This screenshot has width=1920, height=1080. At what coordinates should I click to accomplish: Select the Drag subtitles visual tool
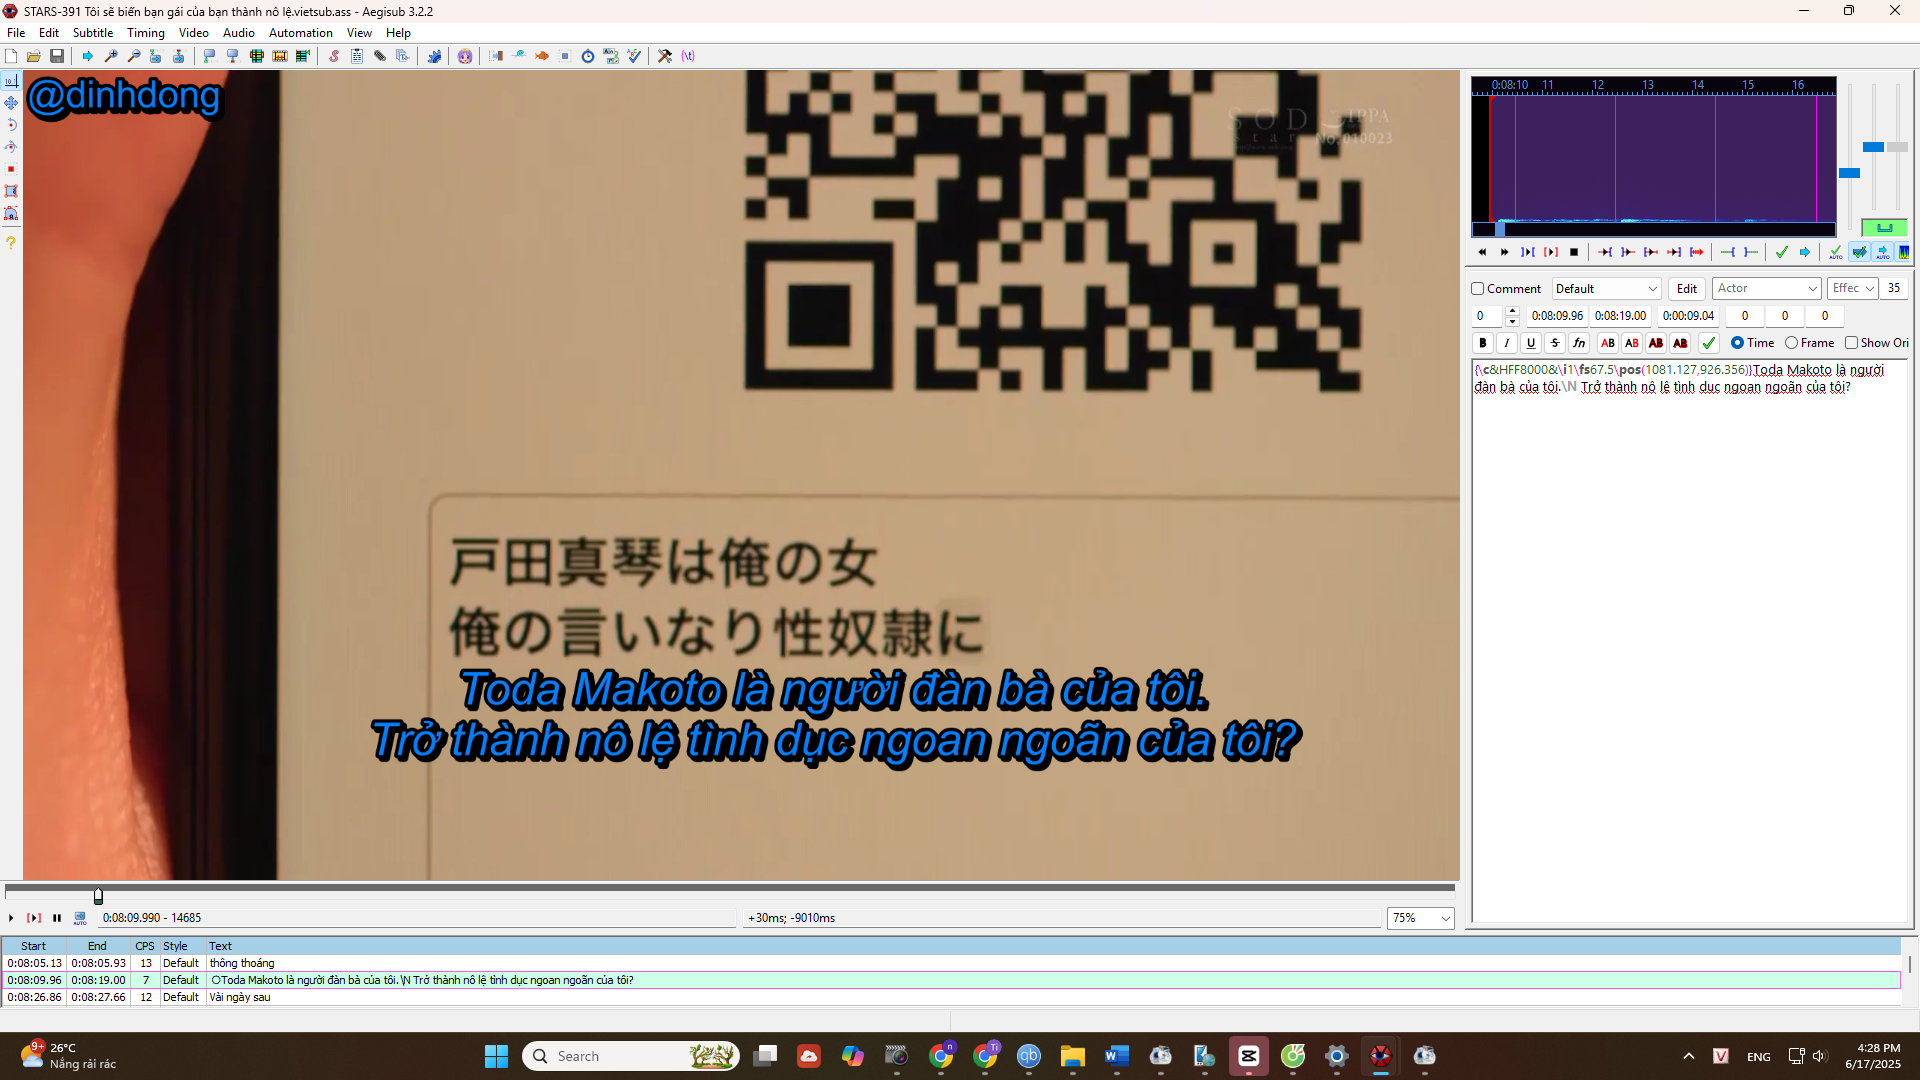tap(11, 103)
